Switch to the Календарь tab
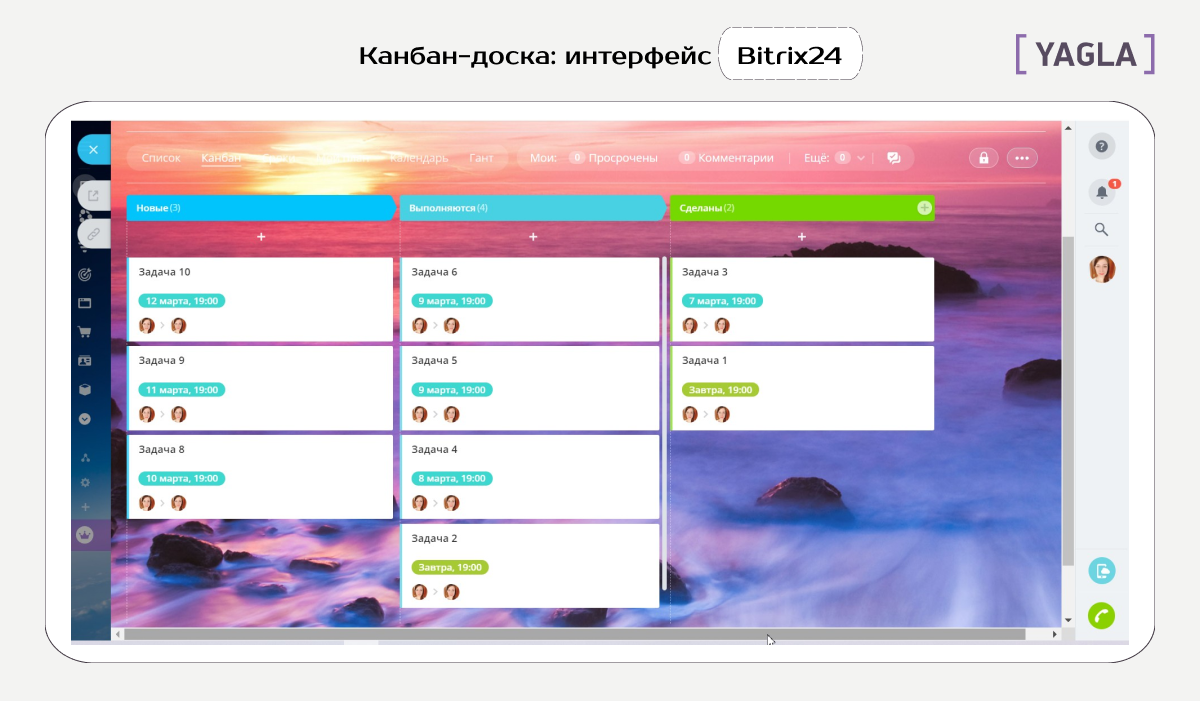 [x=419, y=158]
